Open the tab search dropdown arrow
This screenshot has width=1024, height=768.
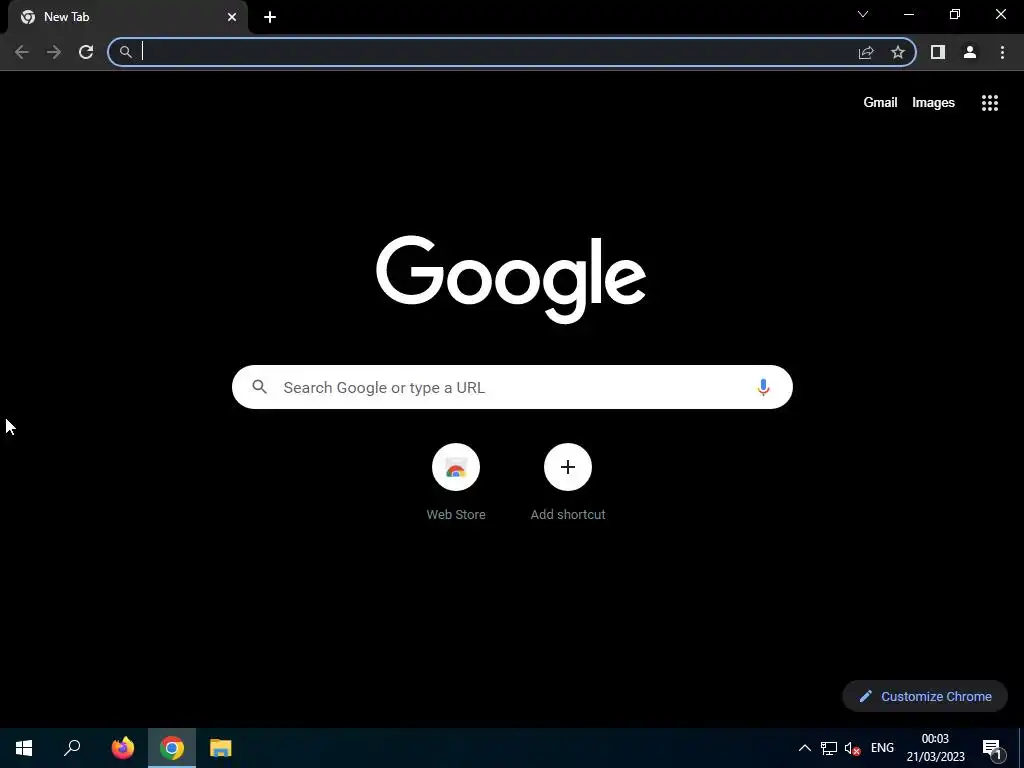pyautogui.click(x=863, y=14)
